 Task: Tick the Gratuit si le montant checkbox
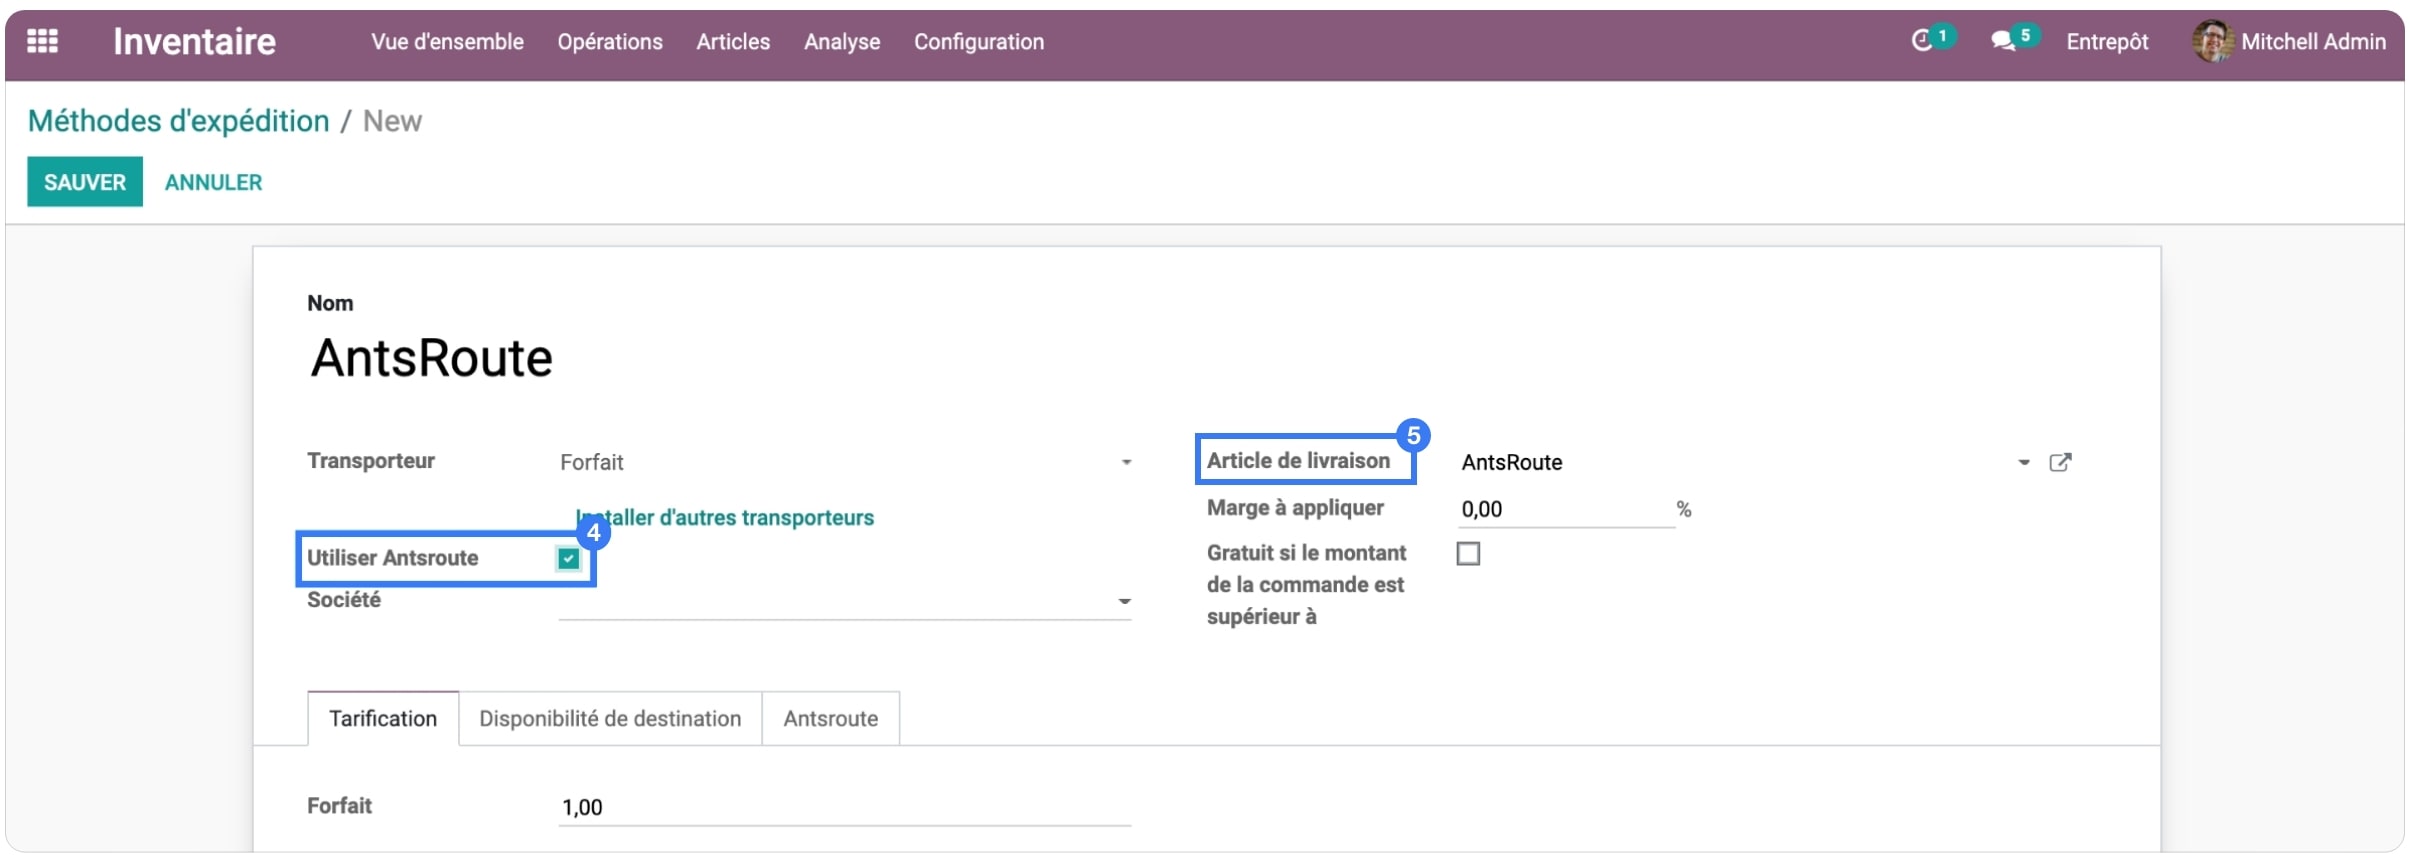tap(1468, 554)
